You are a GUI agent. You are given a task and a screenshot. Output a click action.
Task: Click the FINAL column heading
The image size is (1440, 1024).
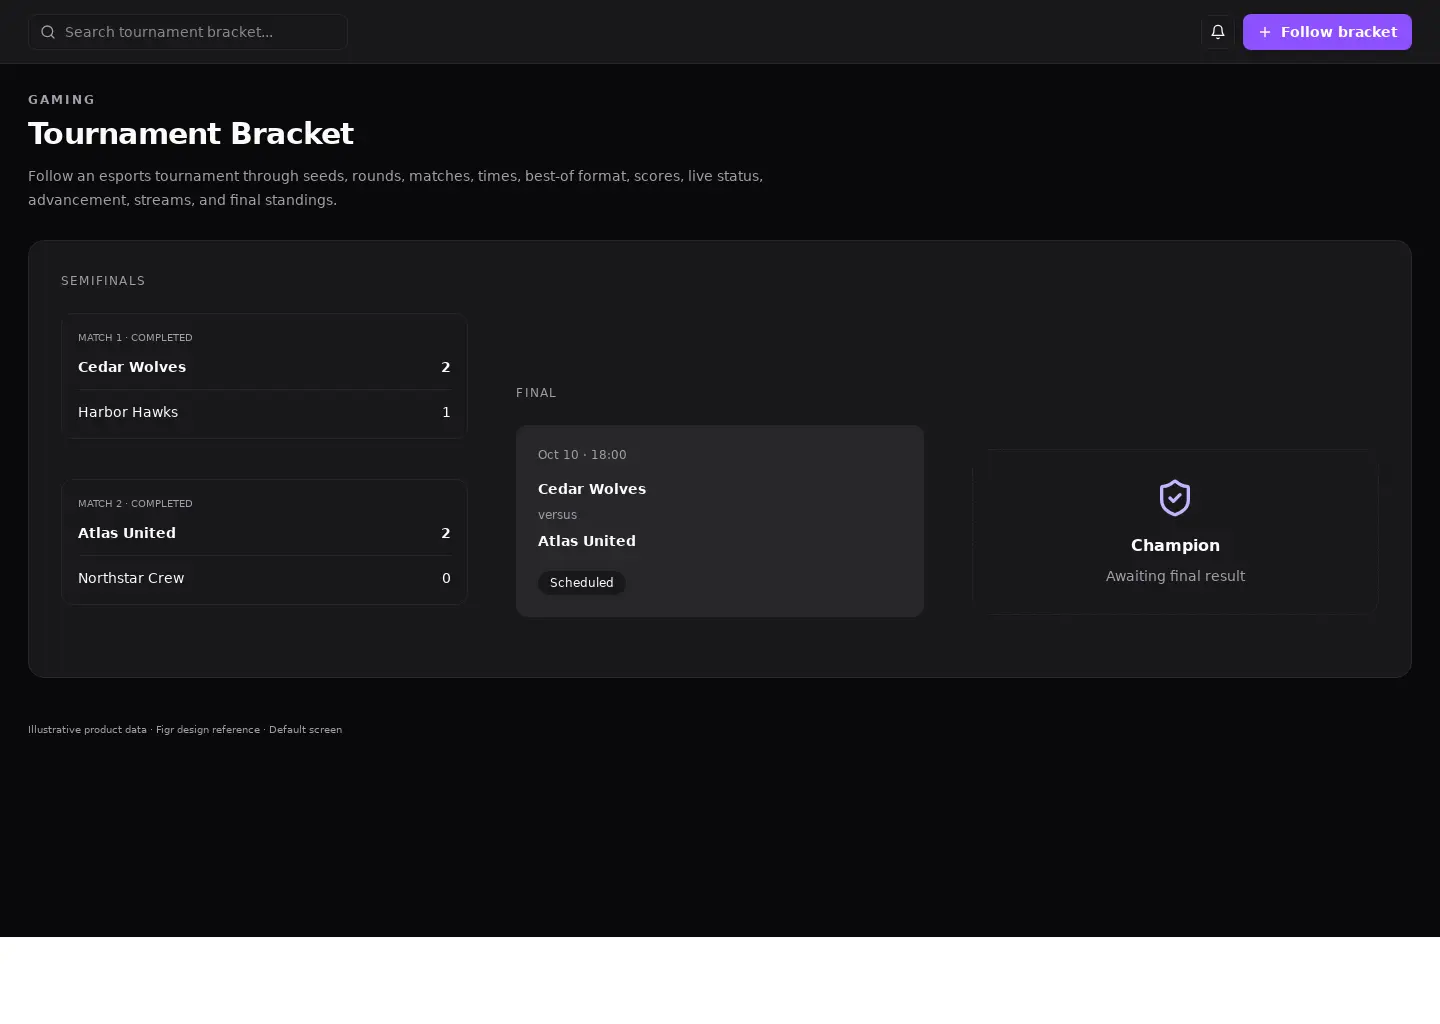(536, 393)
